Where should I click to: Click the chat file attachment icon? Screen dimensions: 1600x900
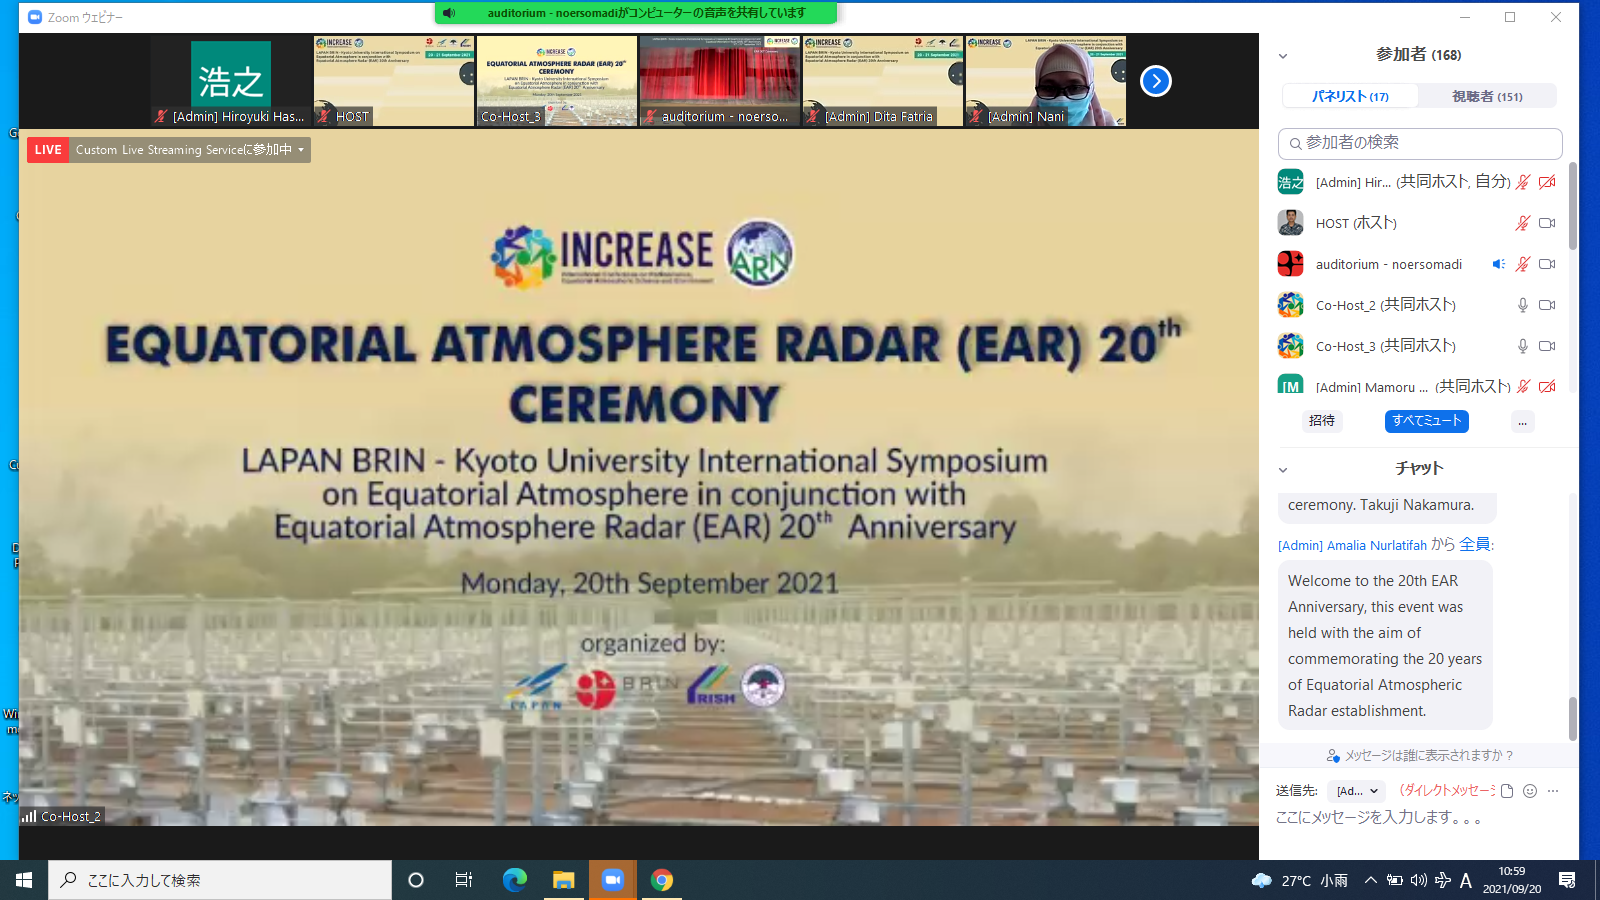pos(1507,791)
